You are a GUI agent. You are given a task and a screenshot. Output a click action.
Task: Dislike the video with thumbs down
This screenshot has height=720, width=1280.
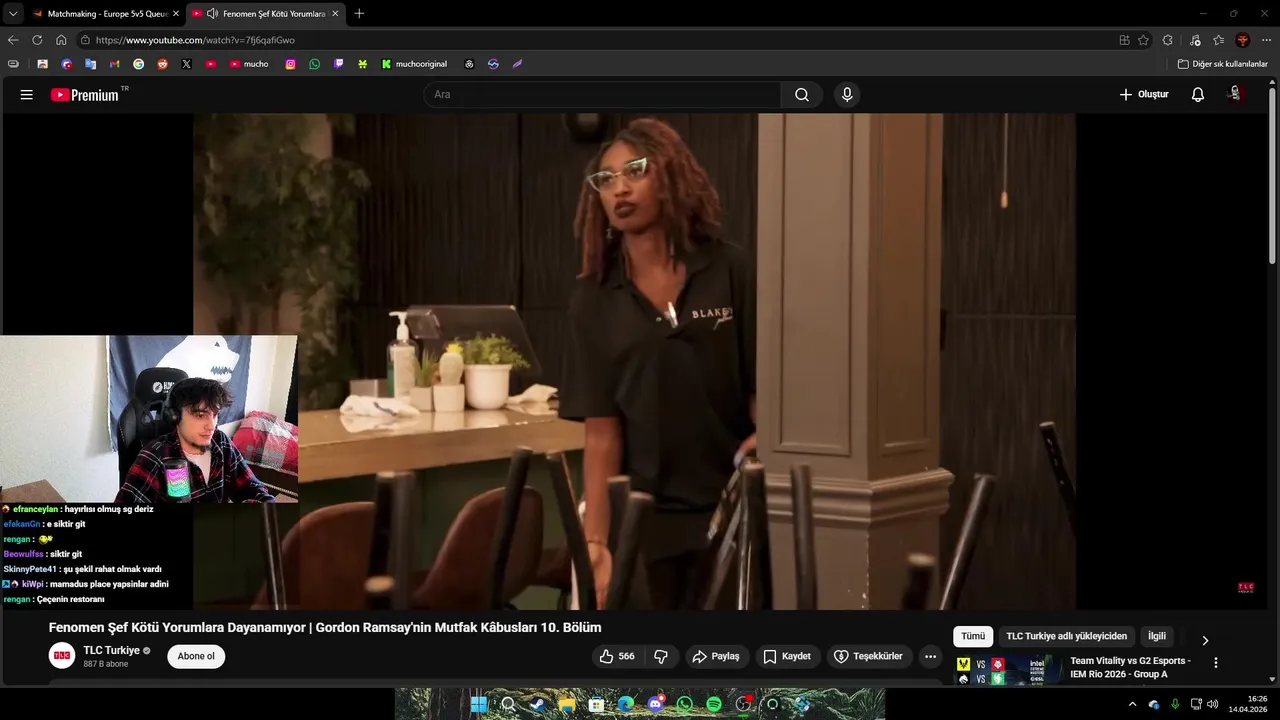pos(661,657)
